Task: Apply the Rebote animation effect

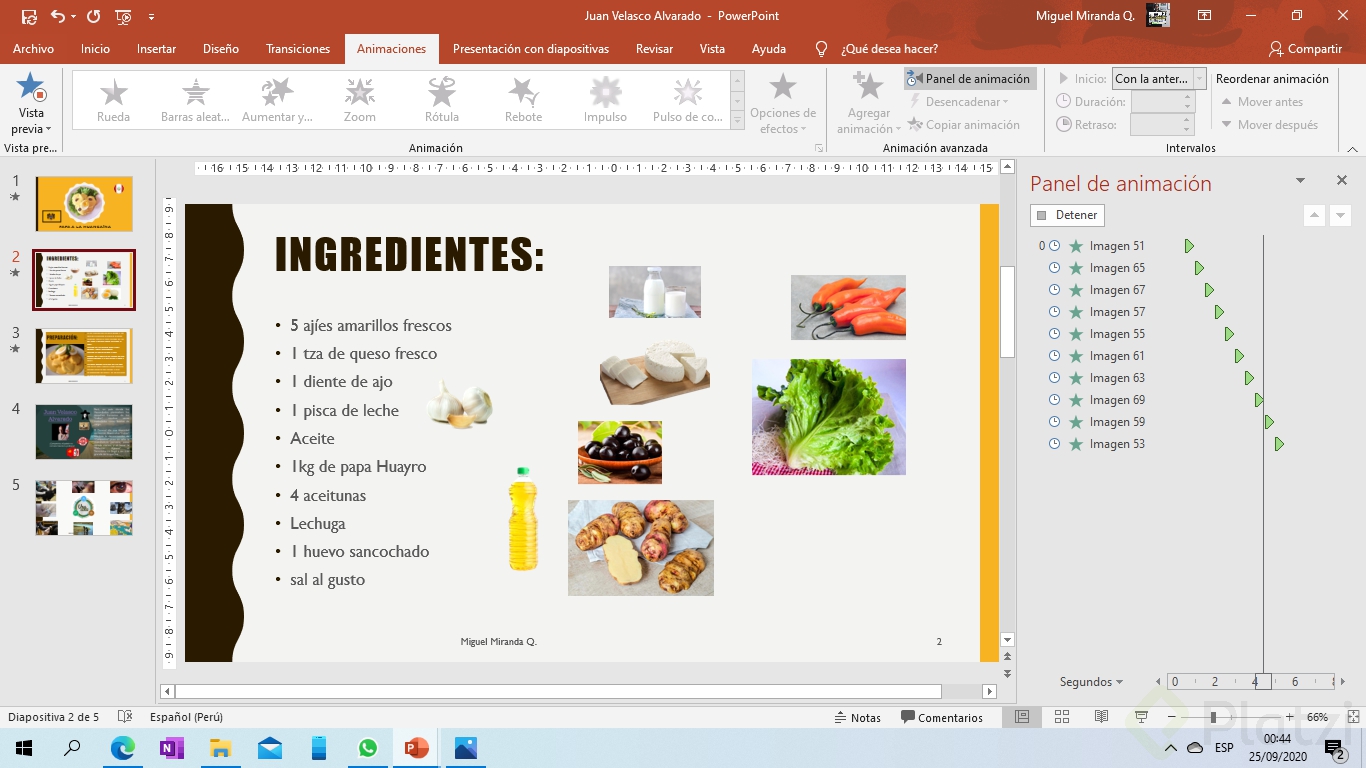Action: pos(523,100)
